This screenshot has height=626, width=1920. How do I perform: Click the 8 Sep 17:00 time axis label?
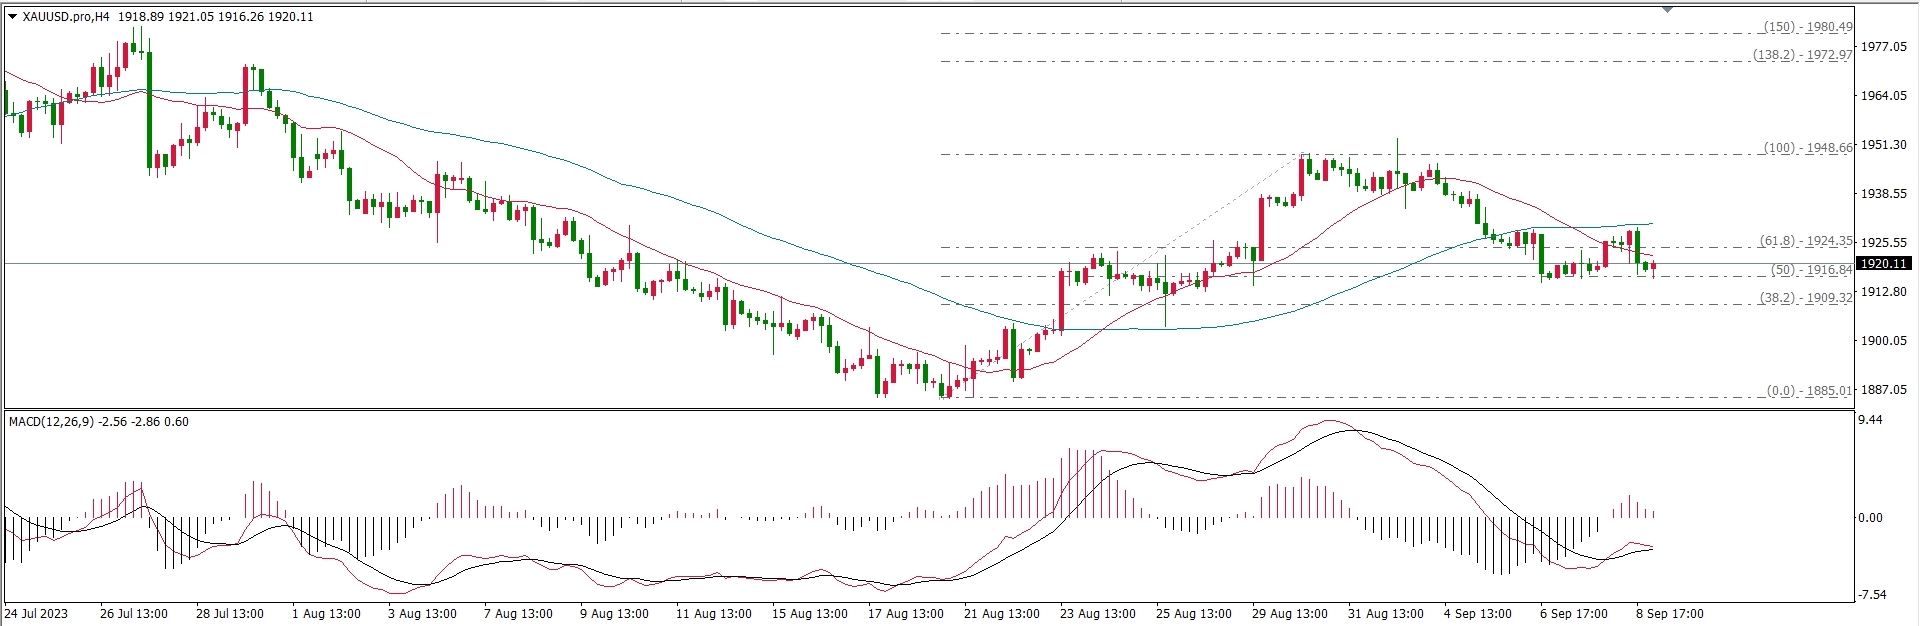click(x=1669, y=614)
